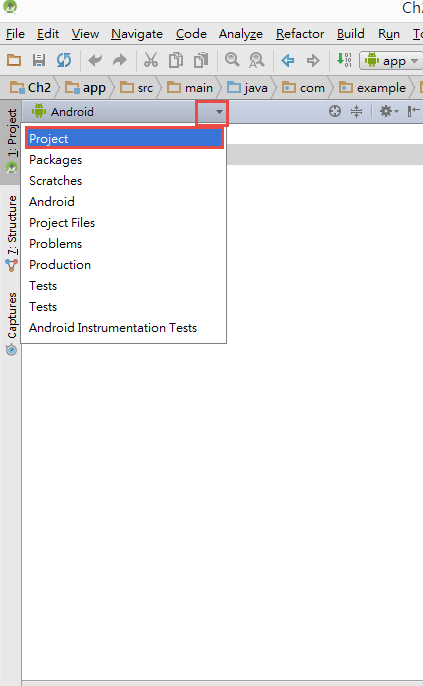Viewport: 423px width, 686px height.
Task: Select Problems view option
Action: (x=124, y=244)
